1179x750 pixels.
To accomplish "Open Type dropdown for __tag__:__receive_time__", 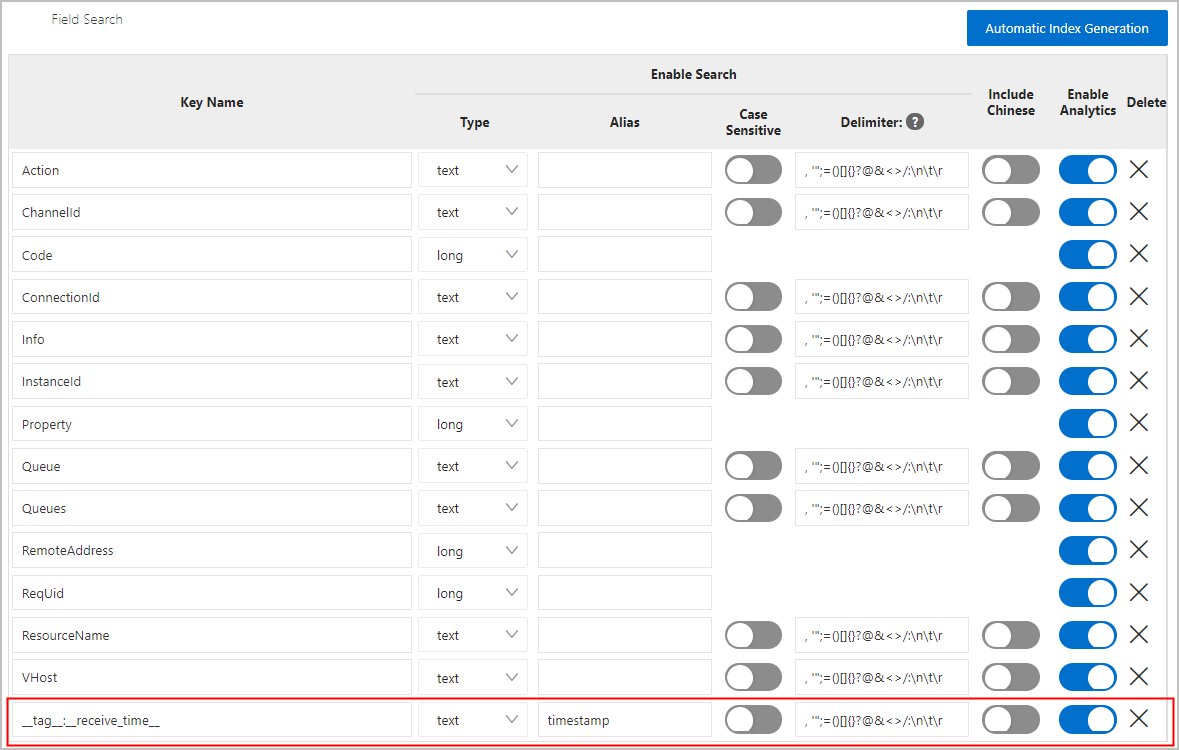I will [473, 719].
